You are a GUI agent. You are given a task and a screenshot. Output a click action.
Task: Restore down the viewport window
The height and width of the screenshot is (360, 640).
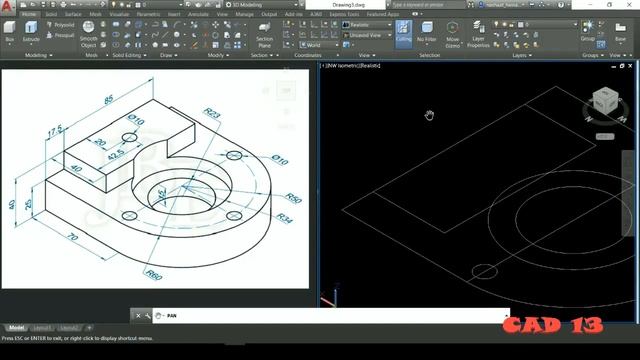pos(622,66)
